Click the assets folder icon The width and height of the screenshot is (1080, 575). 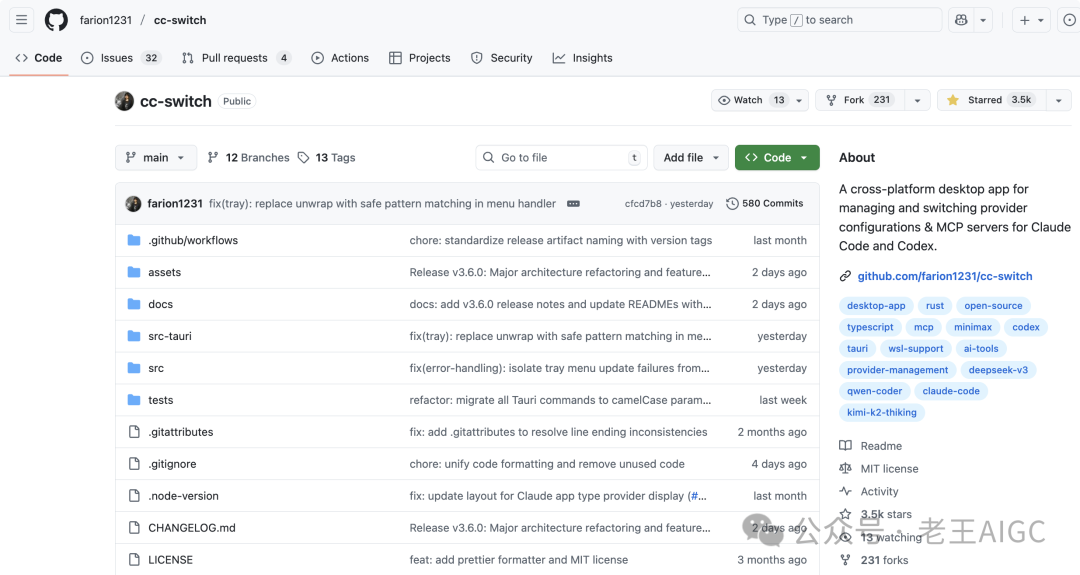(134, 272)
